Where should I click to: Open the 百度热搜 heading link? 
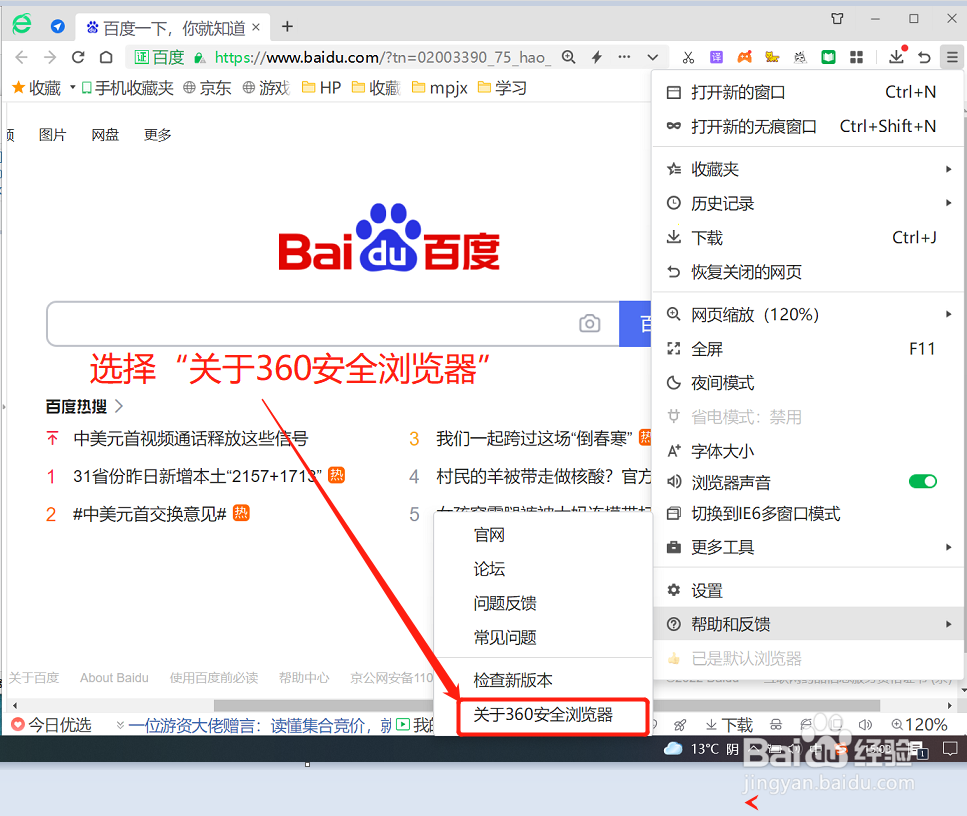click(84, 406)
